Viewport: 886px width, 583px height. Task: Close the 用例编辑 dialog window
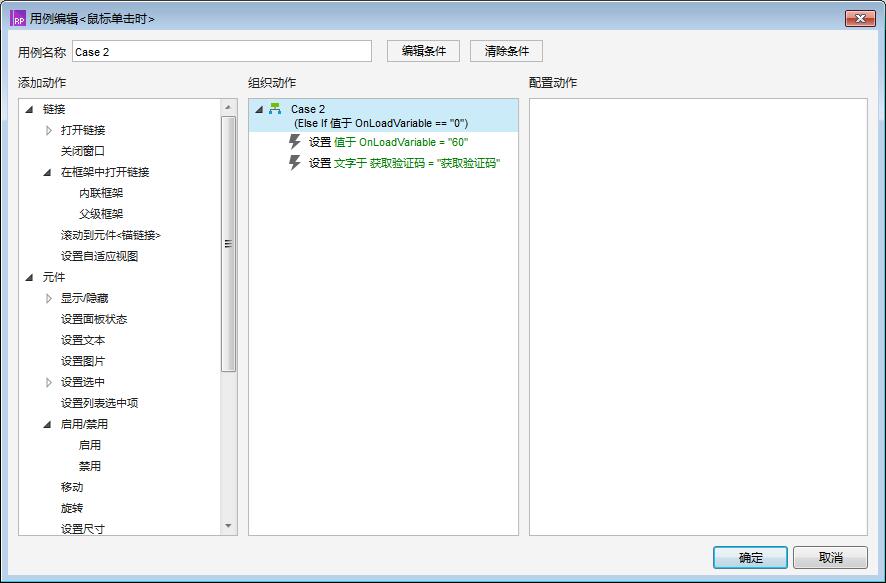coord(860,18)
